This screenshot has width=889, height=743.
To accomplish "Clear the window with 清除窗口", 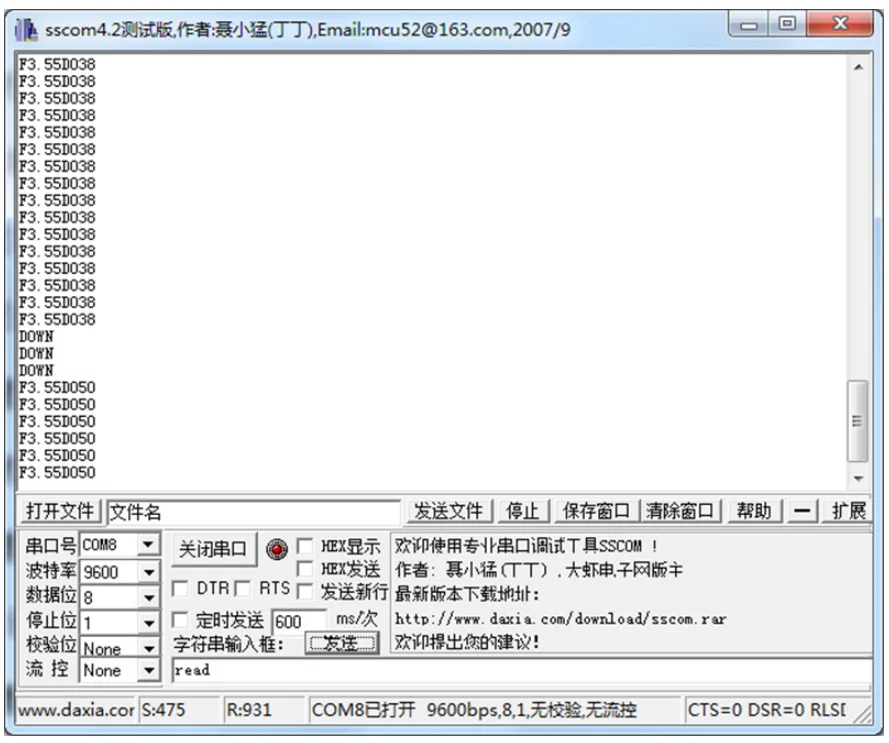I will pos(680,511).
